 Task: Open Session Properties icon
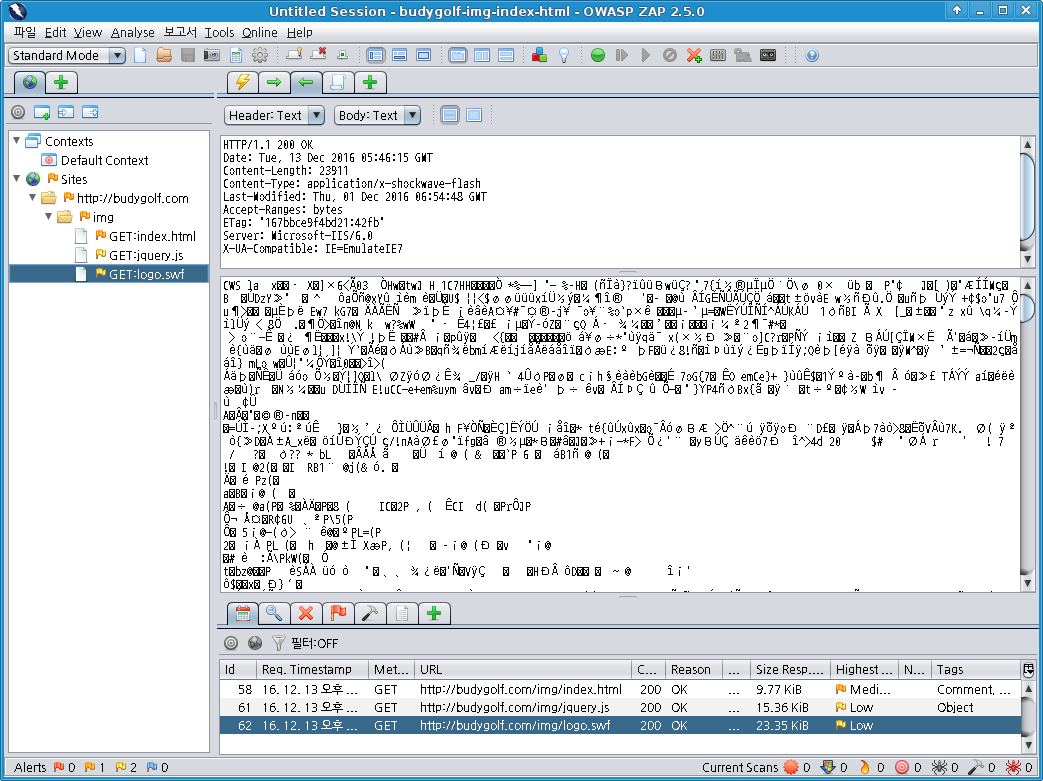[x=235, y=55]
